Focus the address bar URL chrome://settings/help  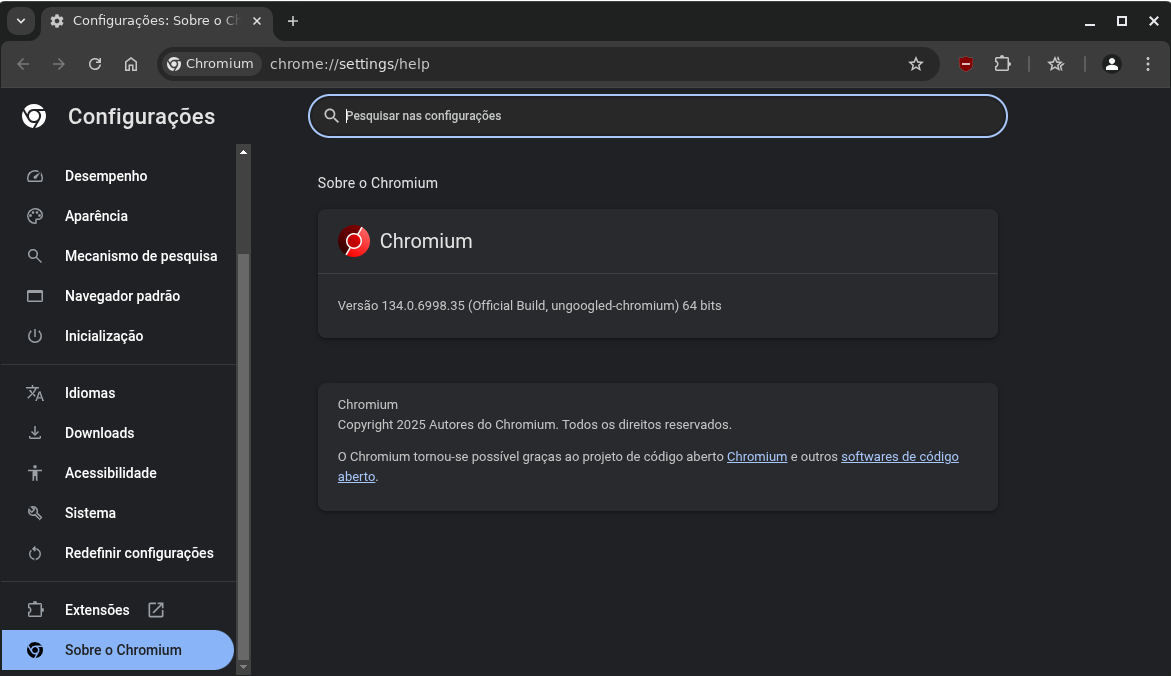pyautogui.click(x=350, y=64)
